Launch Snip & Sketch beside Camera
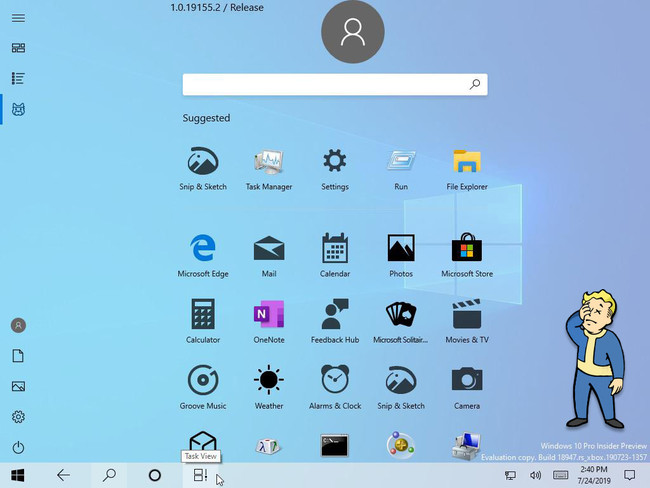The image size is (650, 488). [401, 387]
